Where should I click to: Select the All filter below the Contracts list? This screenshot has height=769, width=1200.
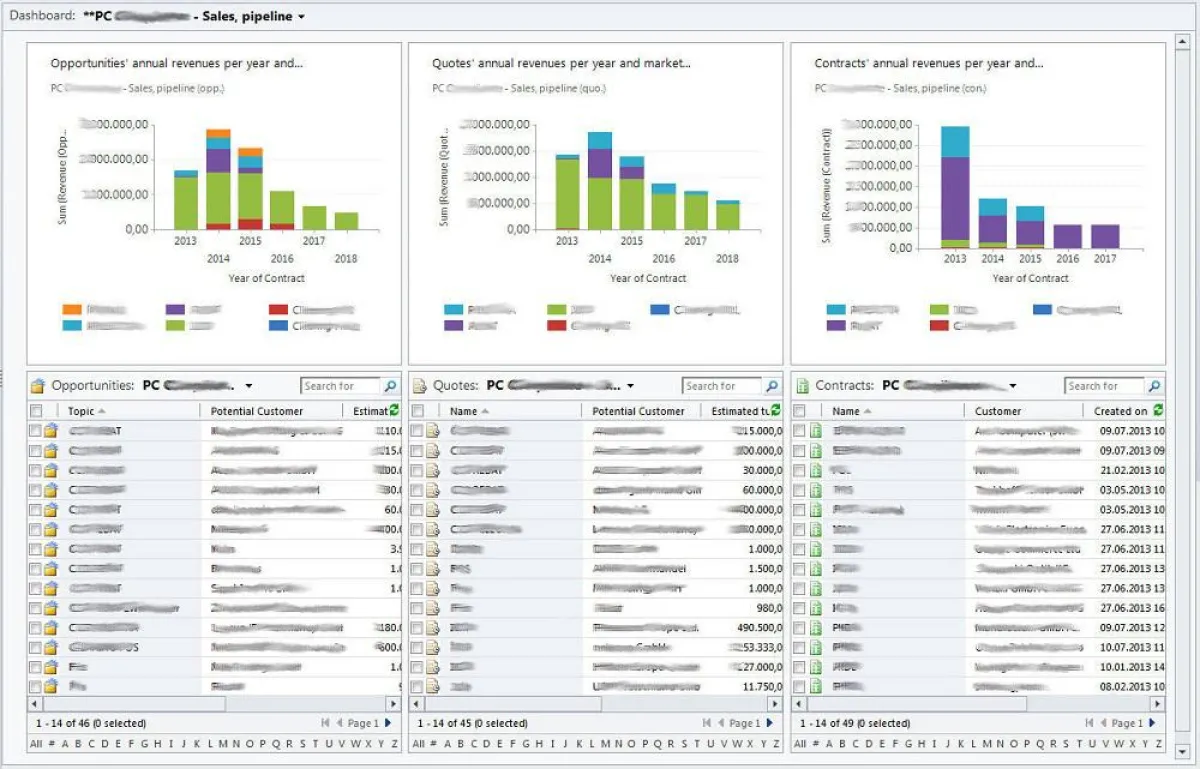798,744
